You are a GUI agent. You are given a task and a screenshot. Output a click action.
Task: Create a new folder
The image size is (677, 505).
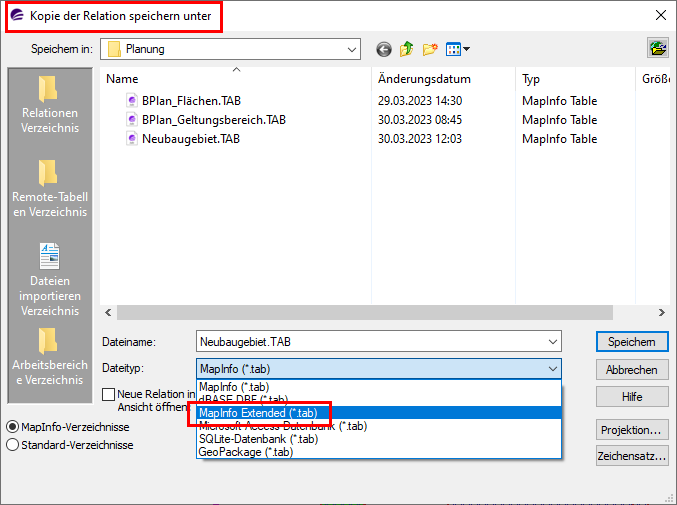(x=431, y=49)
